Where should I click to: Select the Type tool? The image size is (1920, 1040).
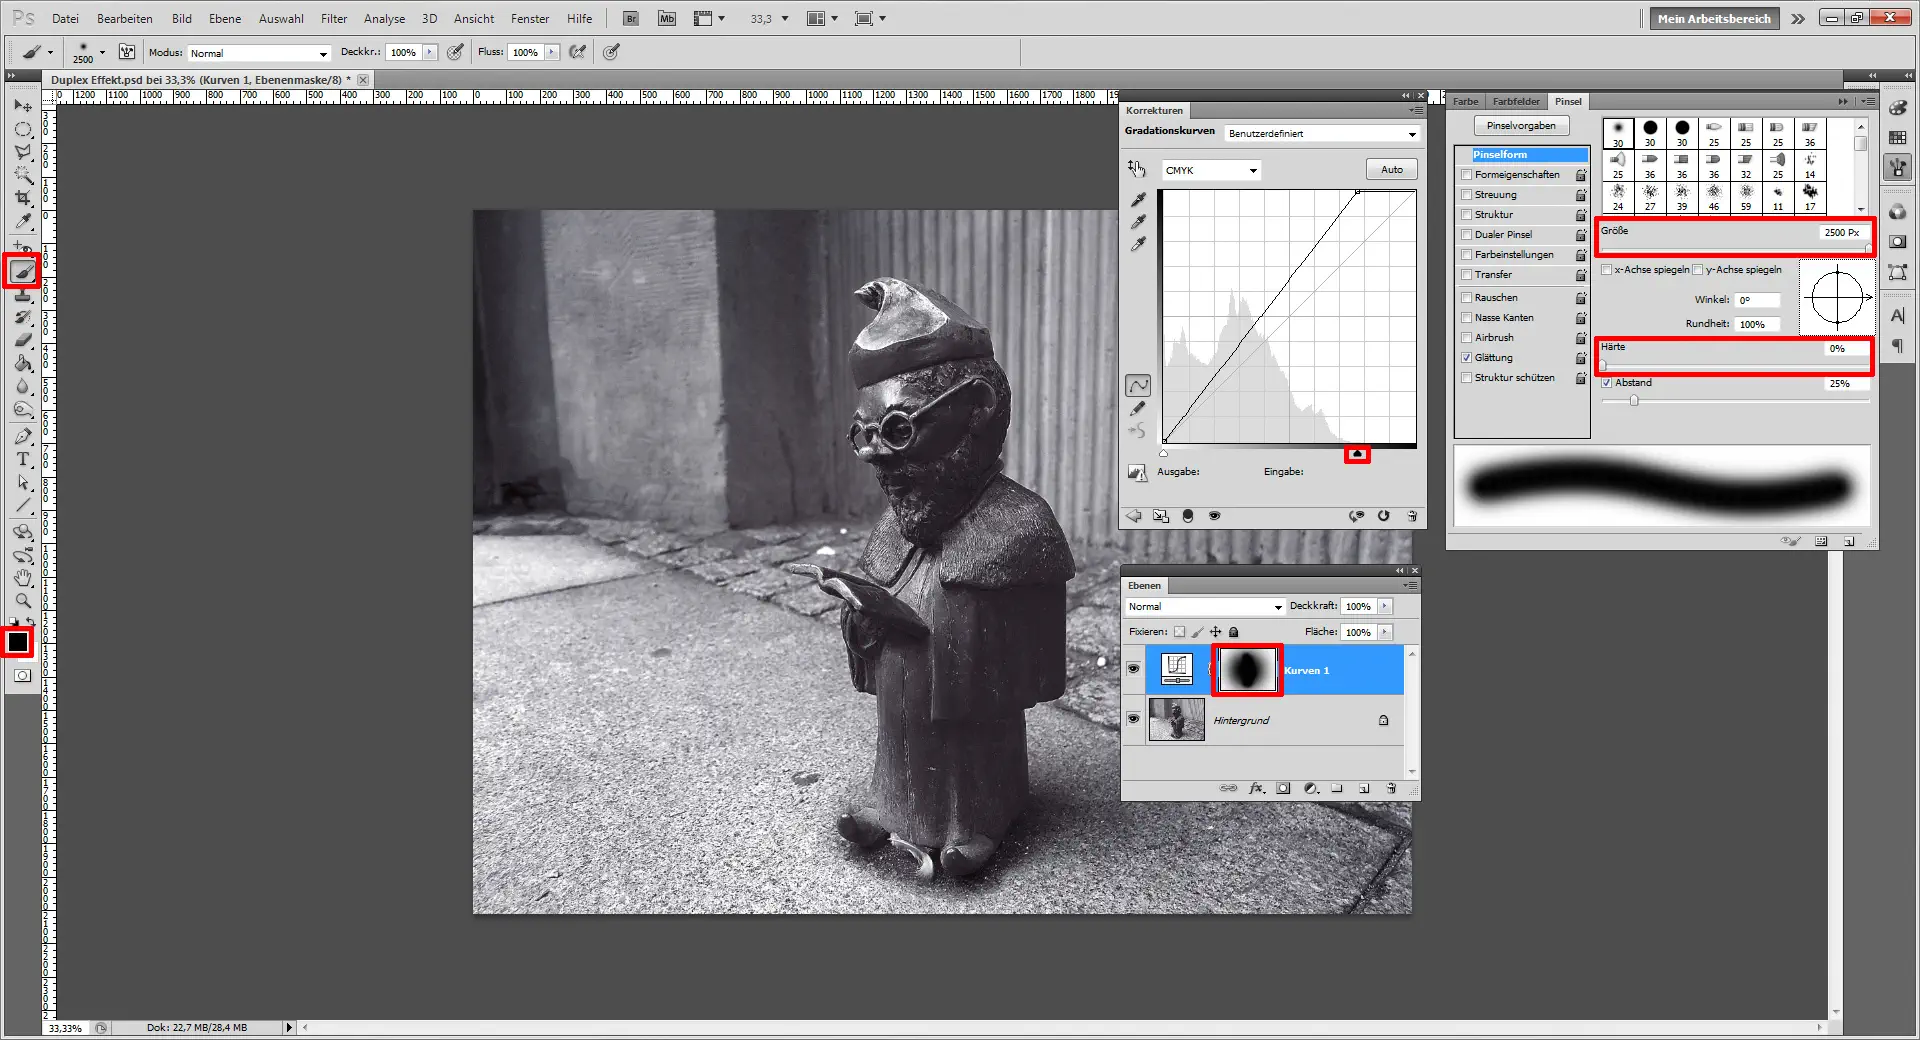click(23, 460)
